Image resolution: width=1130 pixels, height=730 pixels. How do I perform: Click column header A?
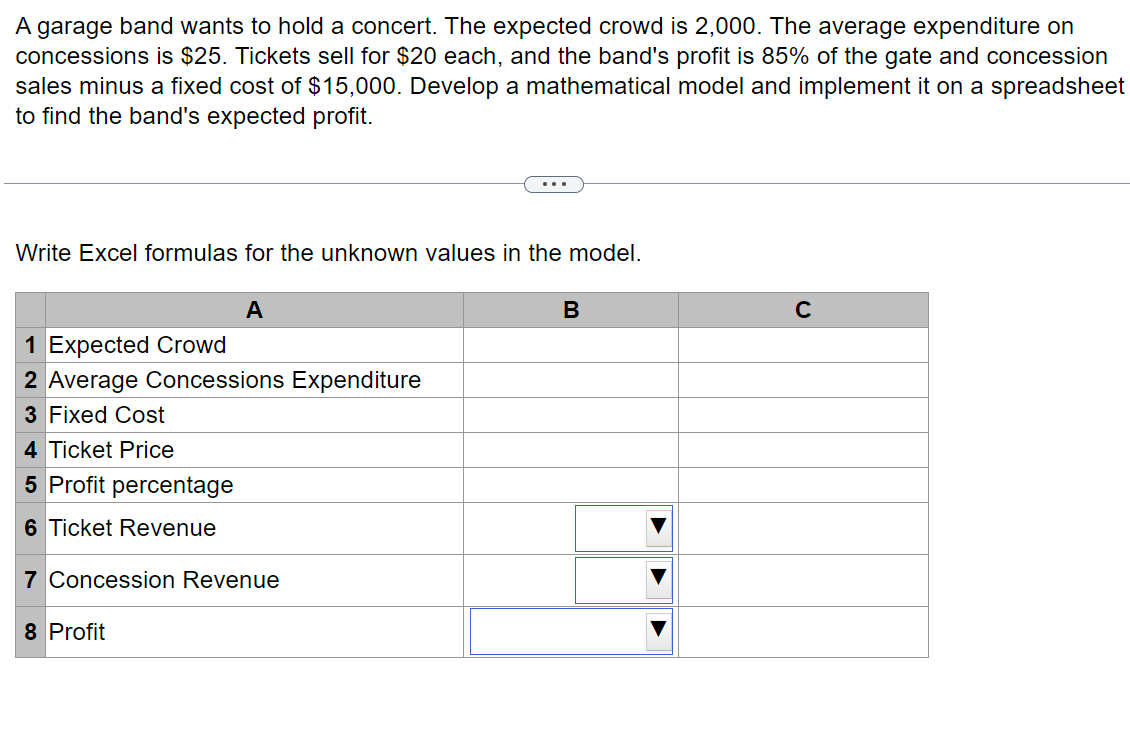coord(254,310)
